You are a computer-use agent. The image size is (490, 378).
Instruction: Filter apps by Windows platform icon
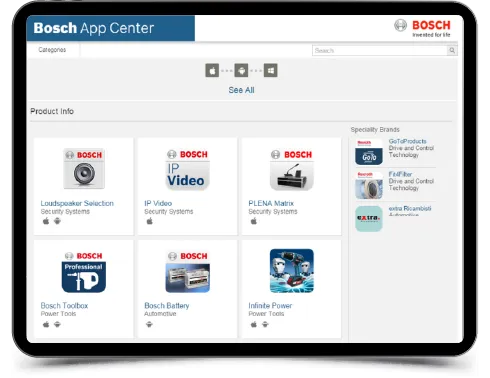(x=271, y=71)
